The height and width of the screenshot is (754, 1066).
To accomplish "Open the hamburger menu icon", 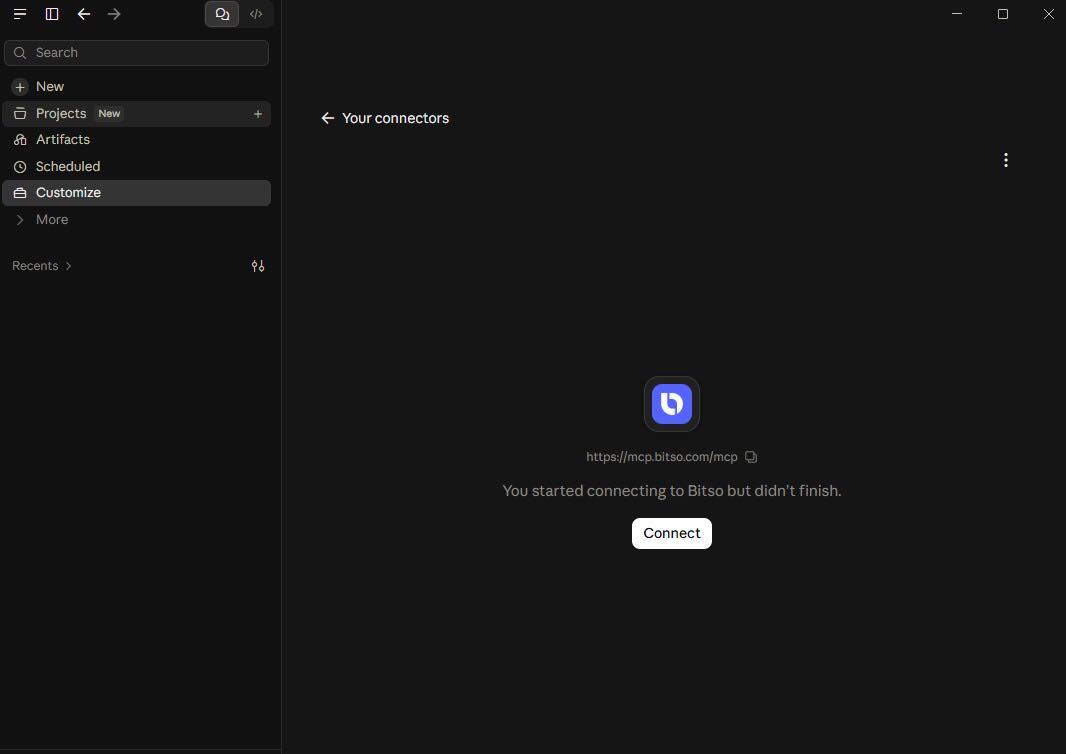I will (x=20, y=14).
